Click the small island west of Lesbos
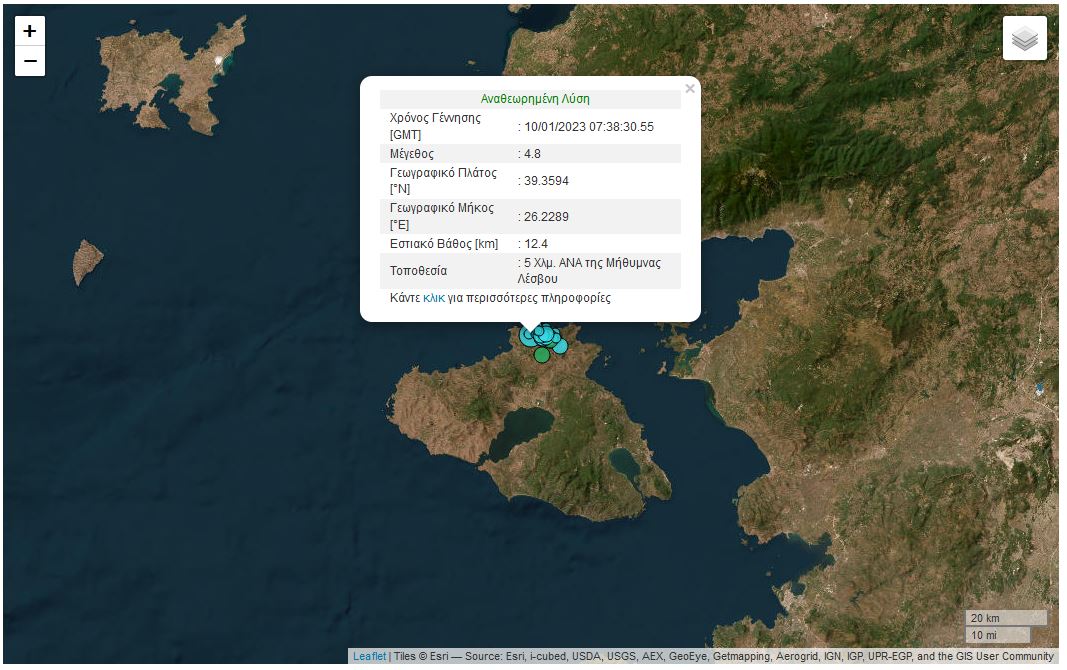The height and width of the screenshot is (670, 1067). [x=88, y=262]
